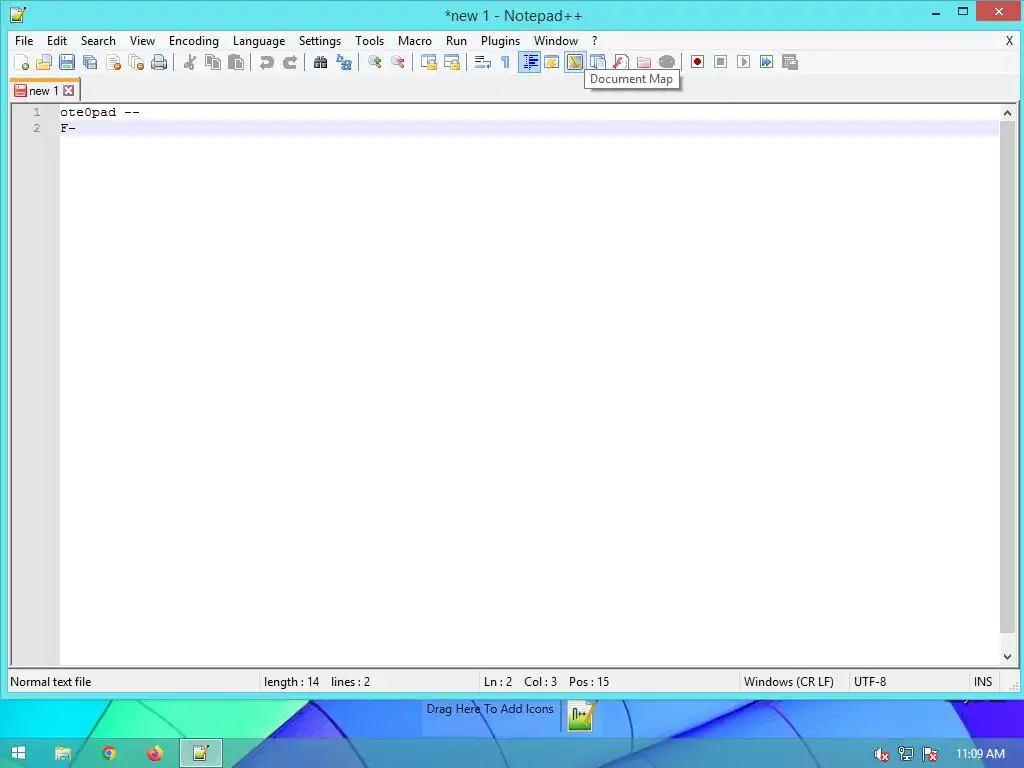The height and width of the screenshot is (768, 1024).
Task: Click line number 2 in the margin
Action: pos(37,128)
